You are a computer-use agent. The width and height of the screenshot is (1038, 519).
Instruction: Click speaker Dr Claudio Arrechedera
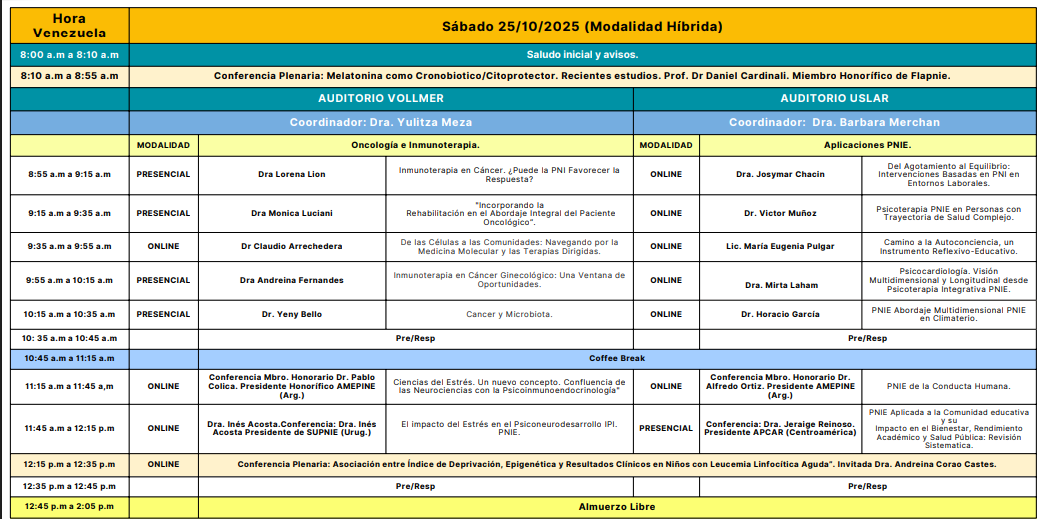[x=291, y=247]
